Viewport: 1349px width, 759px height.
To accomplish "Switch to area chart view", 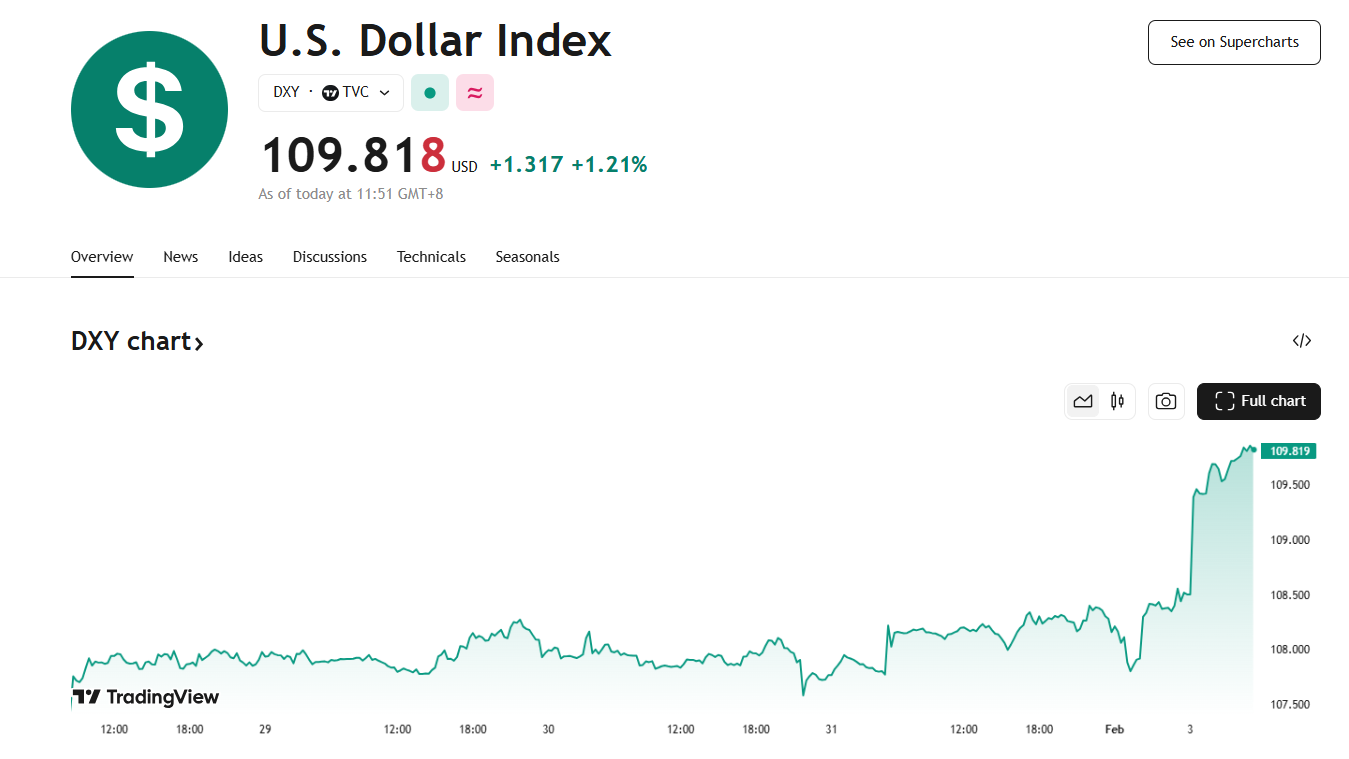I will click(x=1083, y=401).
